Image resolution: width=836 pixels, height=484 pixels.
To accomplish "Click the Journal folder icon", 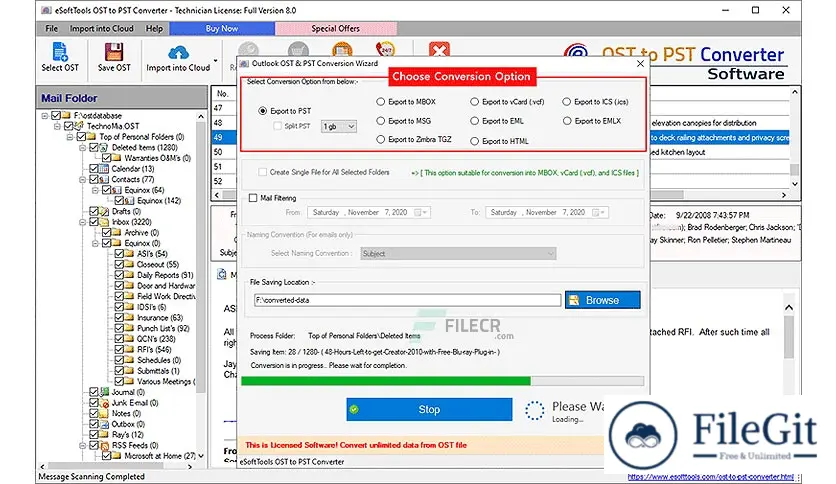I will 104,392.
